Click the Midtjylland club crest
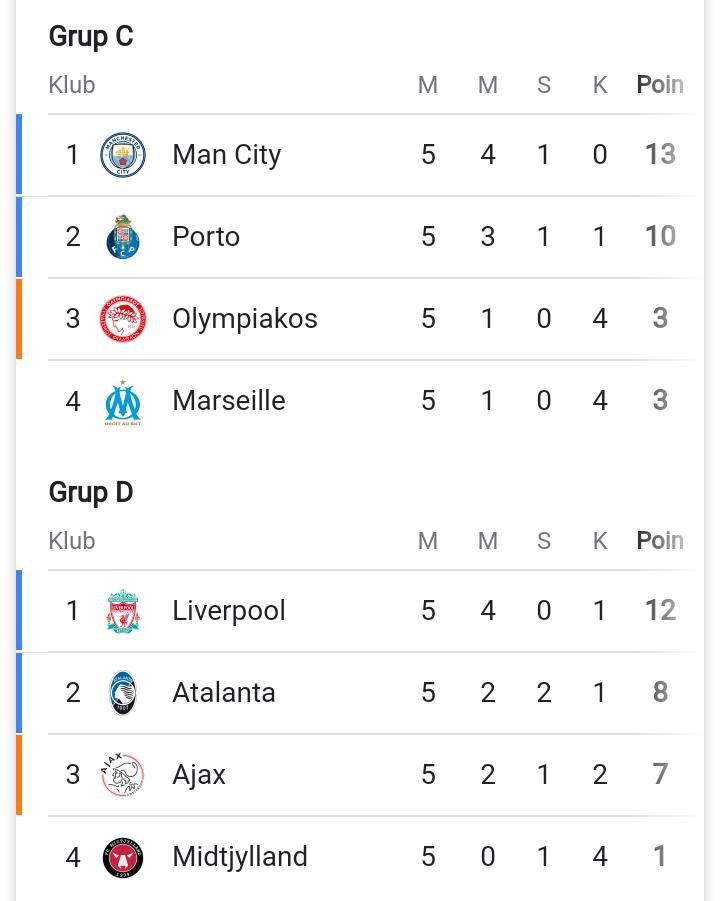Viewport: 720px width, 901px height. pyautogui.click(x=122, y=857)
